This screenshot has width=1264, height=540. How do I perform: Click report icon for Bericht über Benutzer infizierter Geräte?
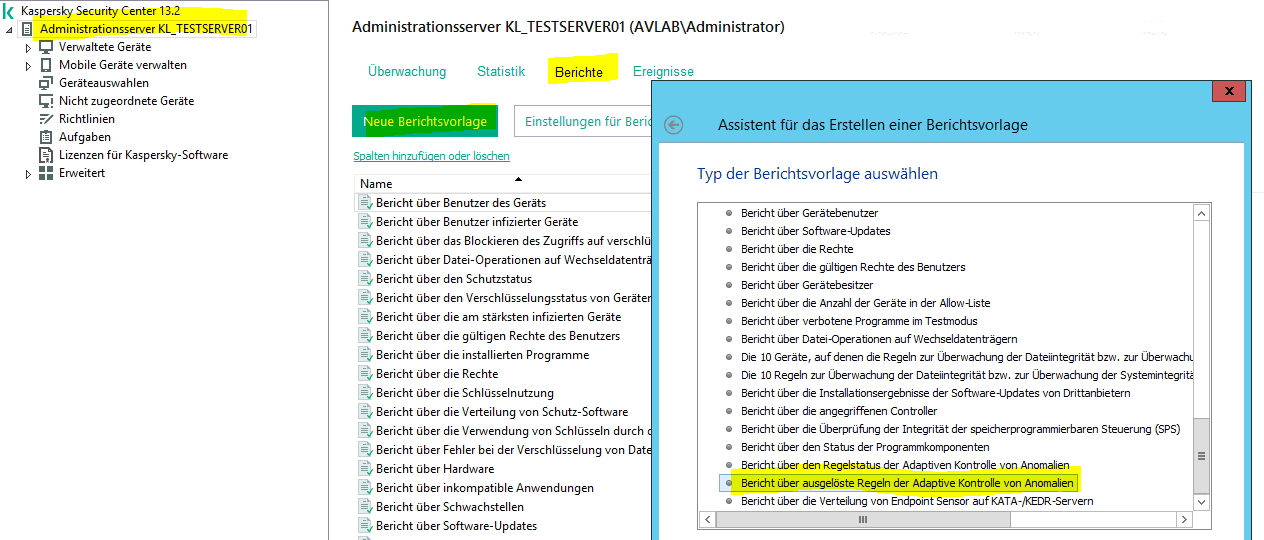[365, 222]
